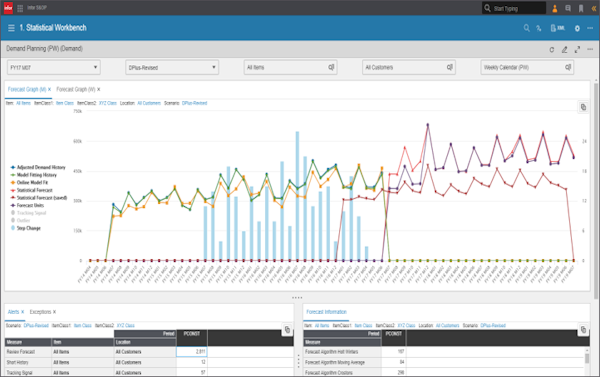Screen dimensions: 600x377
Task: Toggle Step Change series in legend
Action: [x=26, y=228]
